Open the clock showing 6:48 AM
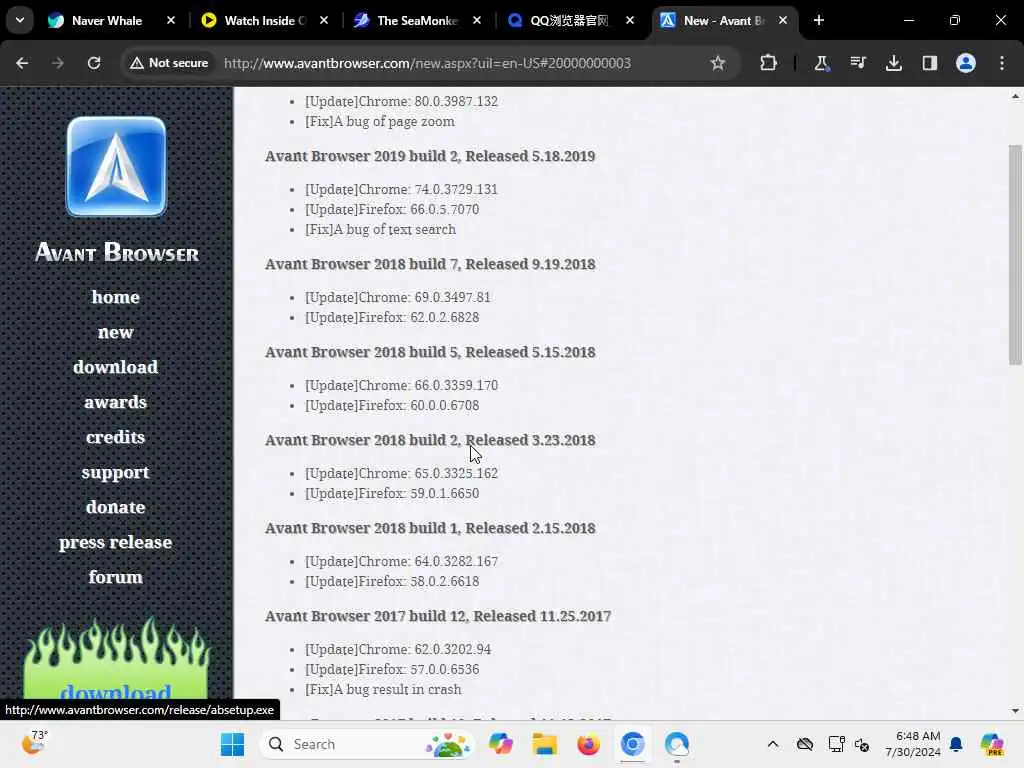The height and width of the screenshot is (768, 1024). click(913, 744)
